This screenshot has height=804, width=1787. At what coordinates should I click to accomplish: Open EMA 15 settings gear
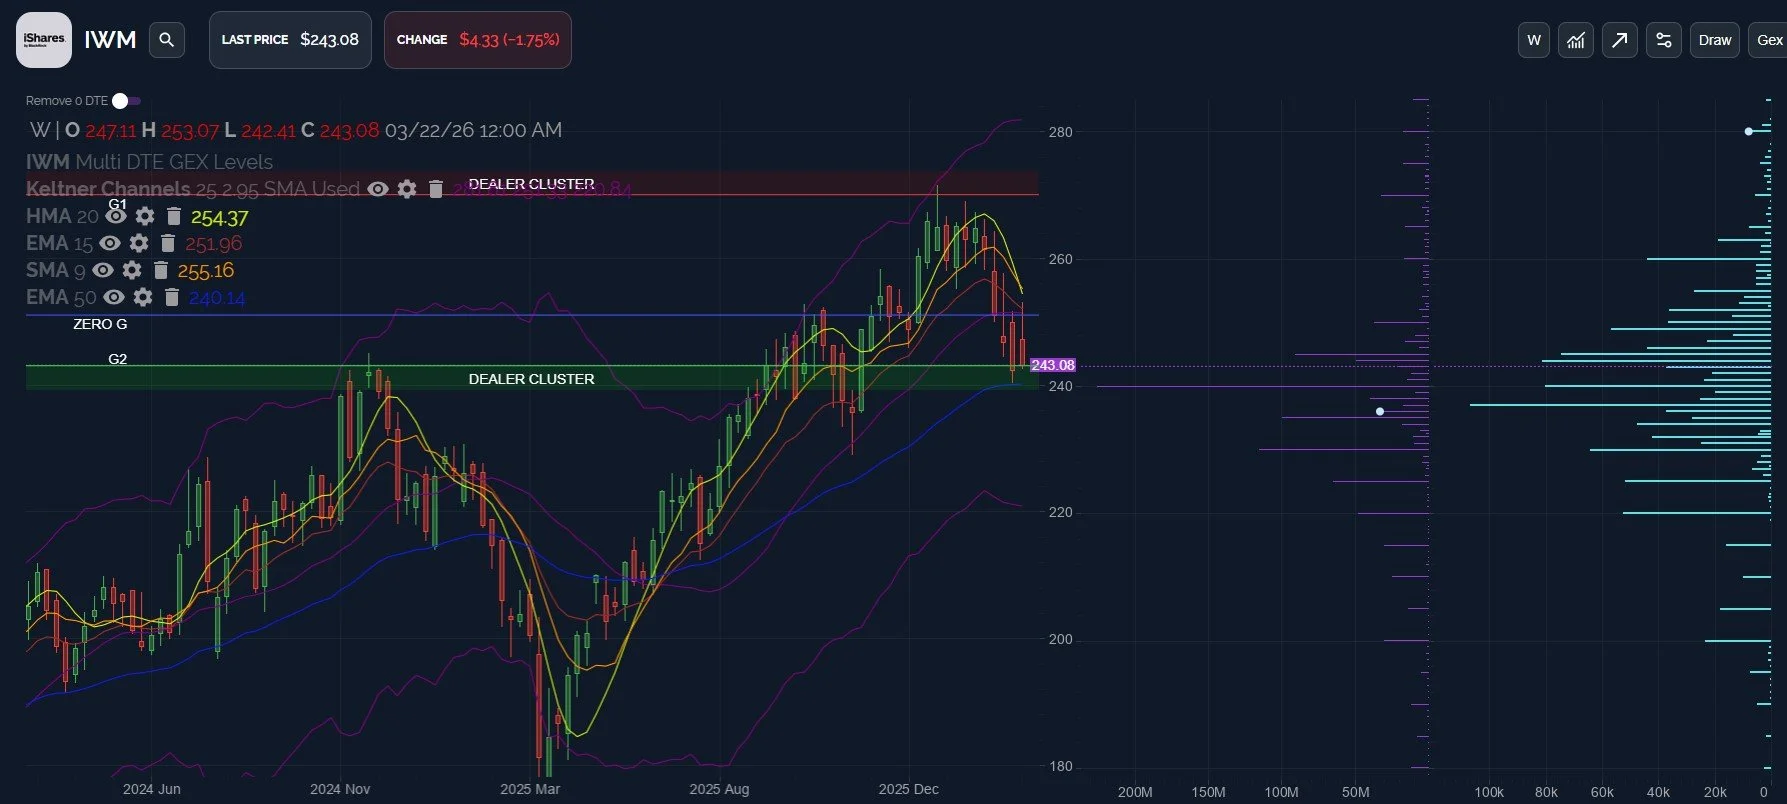(139, 243)
